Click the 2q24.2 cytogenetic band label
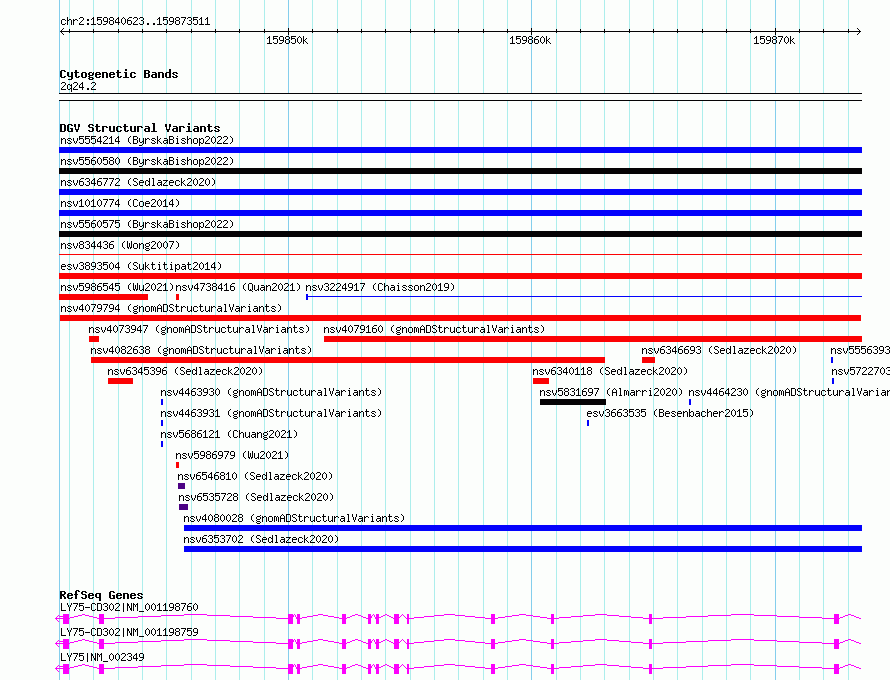Screen dimensions: 890x680 click(78, 86)
